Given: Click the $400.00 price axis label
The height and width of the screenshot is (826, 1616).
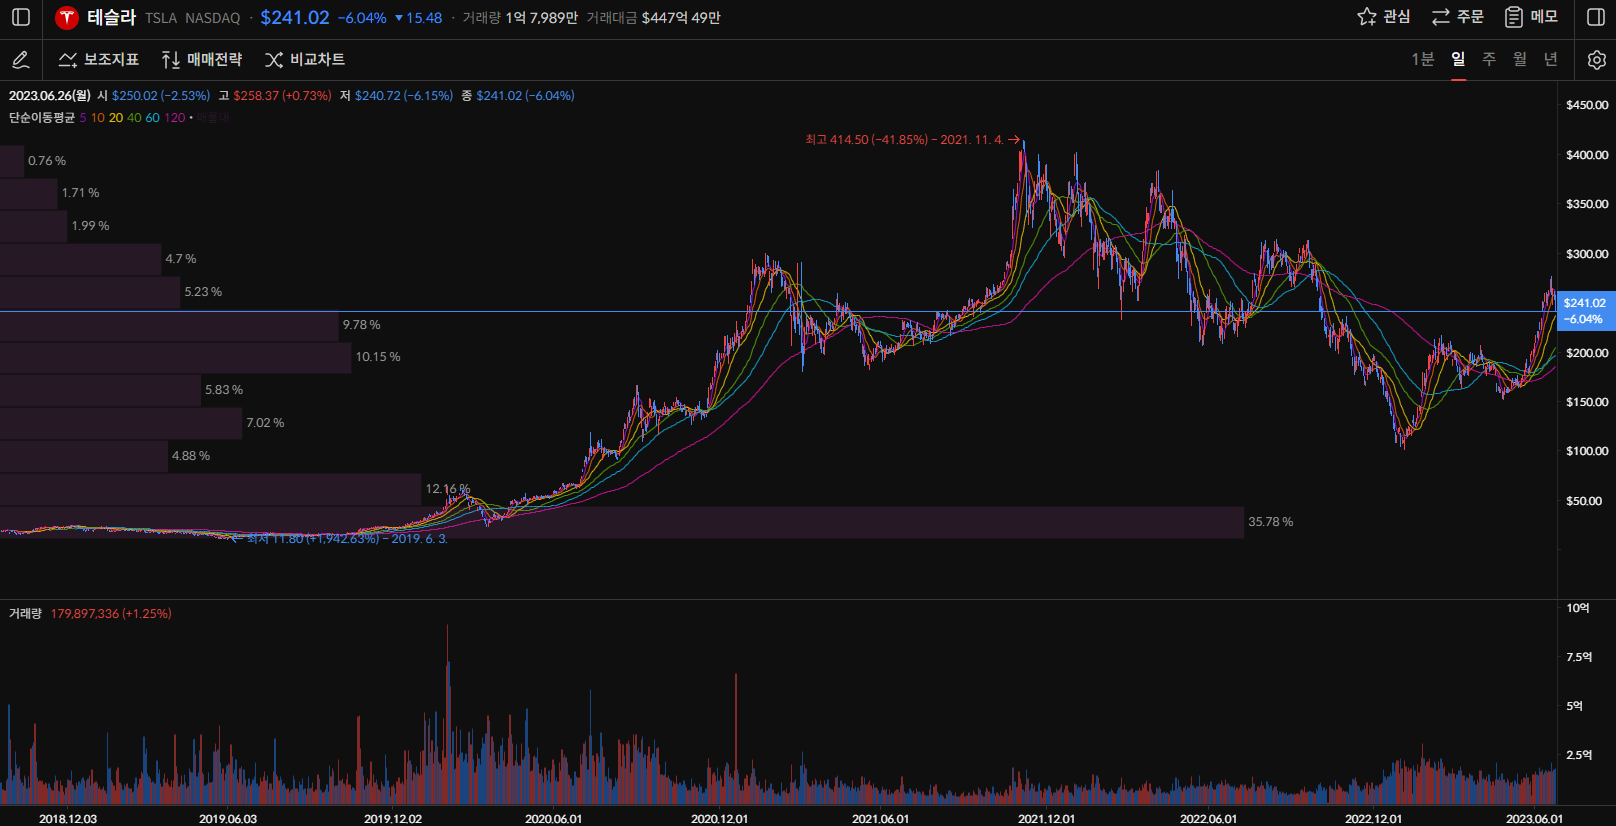Looking at the screenshot, I should pyautogui.click(x=1587, y=155).
